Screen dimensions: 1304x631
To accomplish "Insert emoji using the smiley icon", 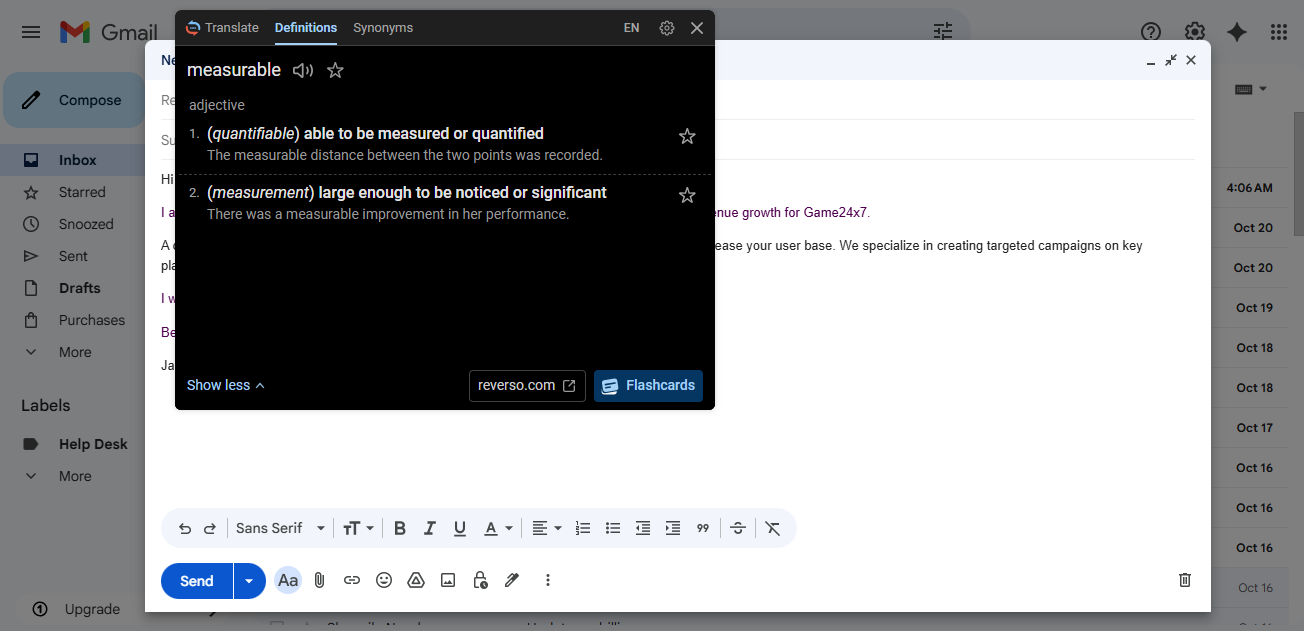I will (384, 580).
